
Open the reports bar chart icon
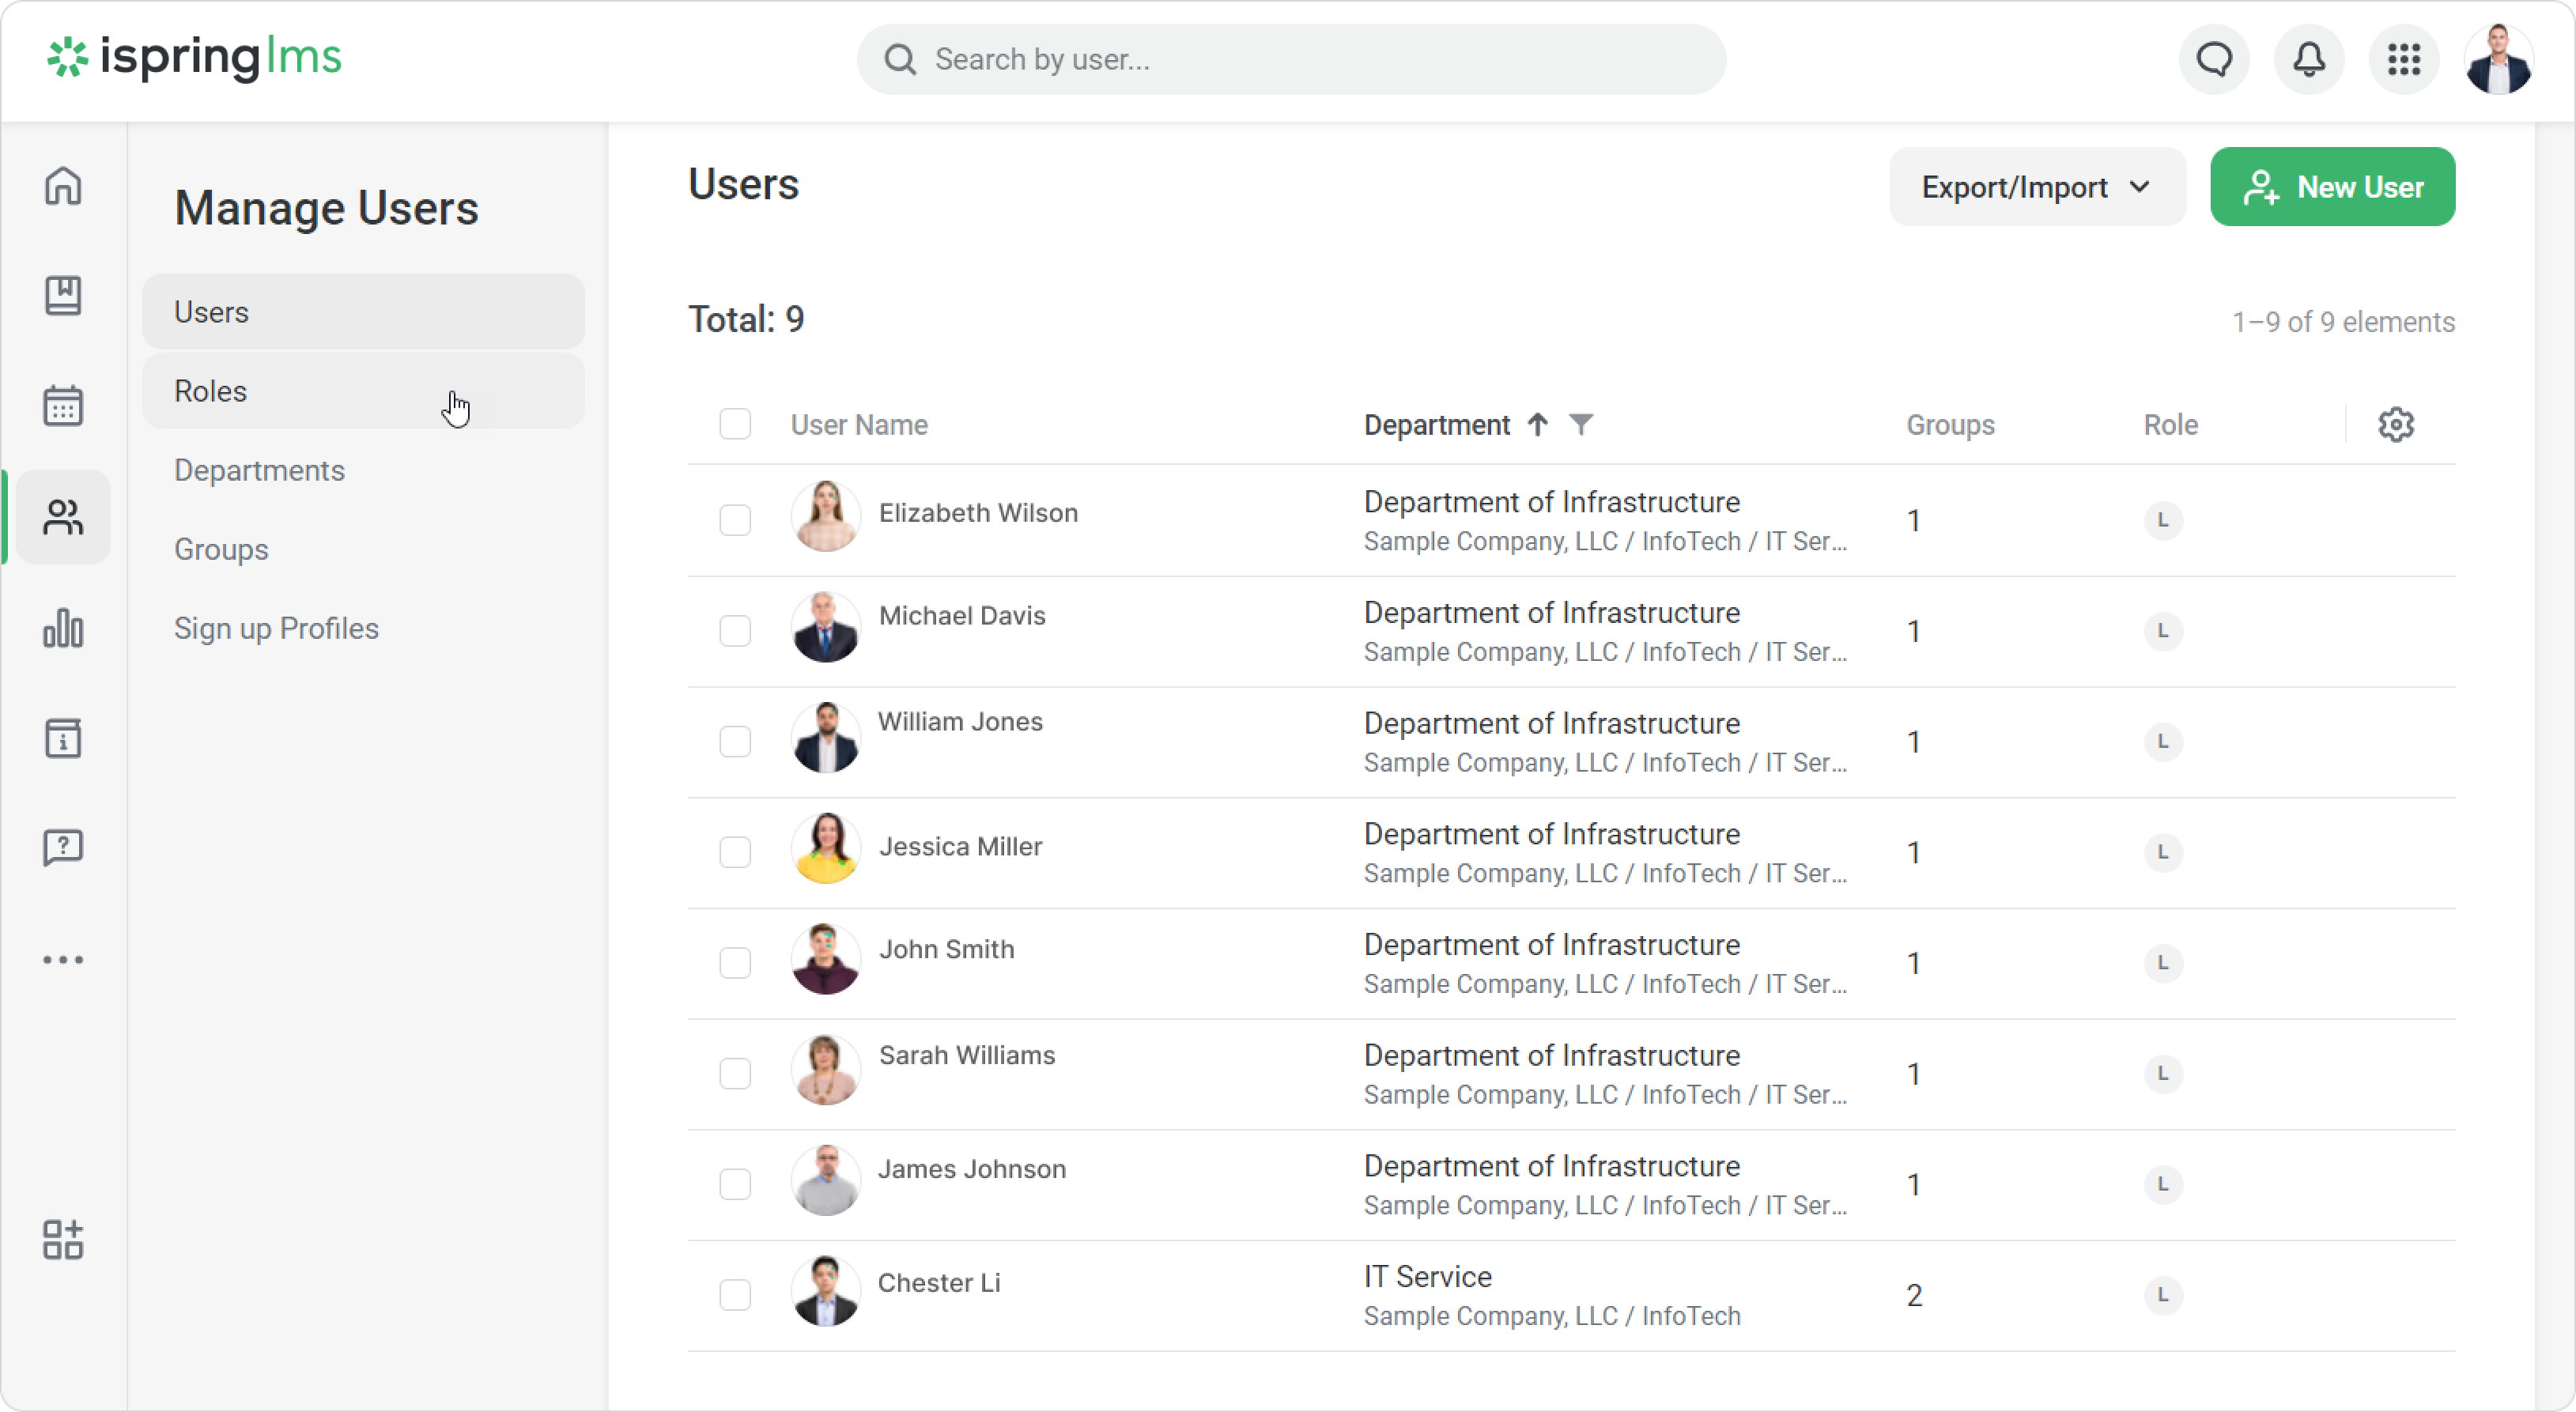63,628
